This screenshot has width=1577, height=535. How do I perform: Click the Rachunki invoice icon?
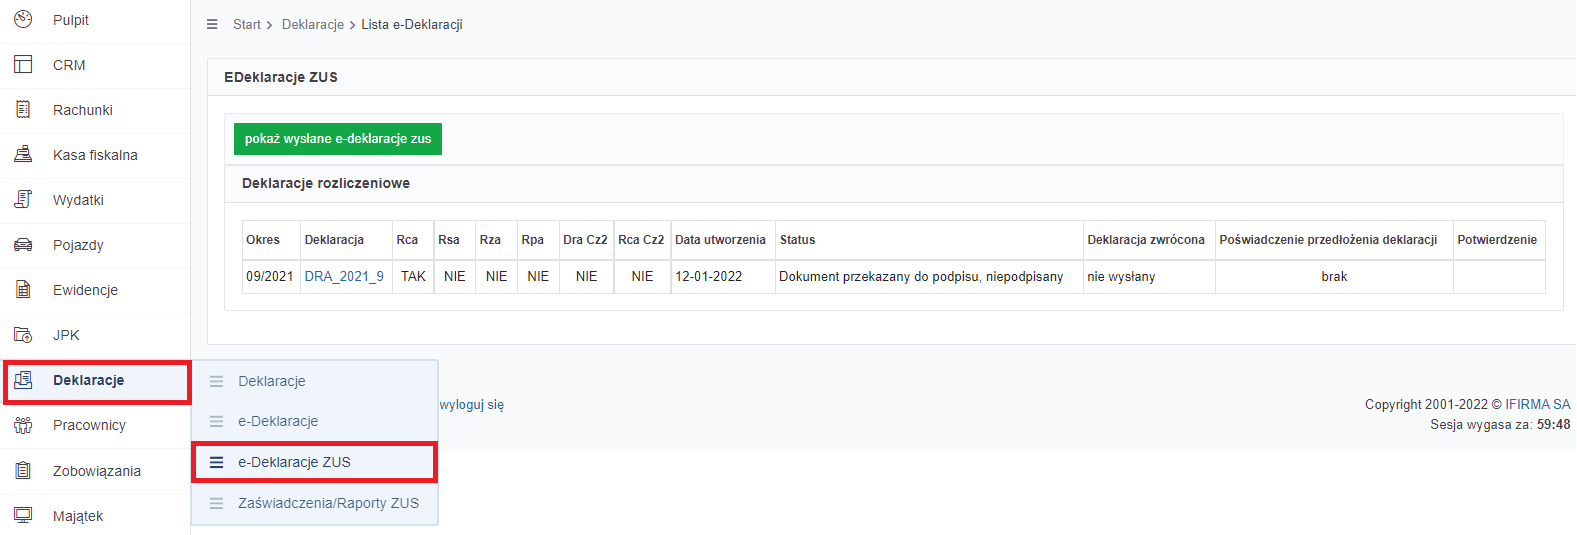tap(23, 109)
